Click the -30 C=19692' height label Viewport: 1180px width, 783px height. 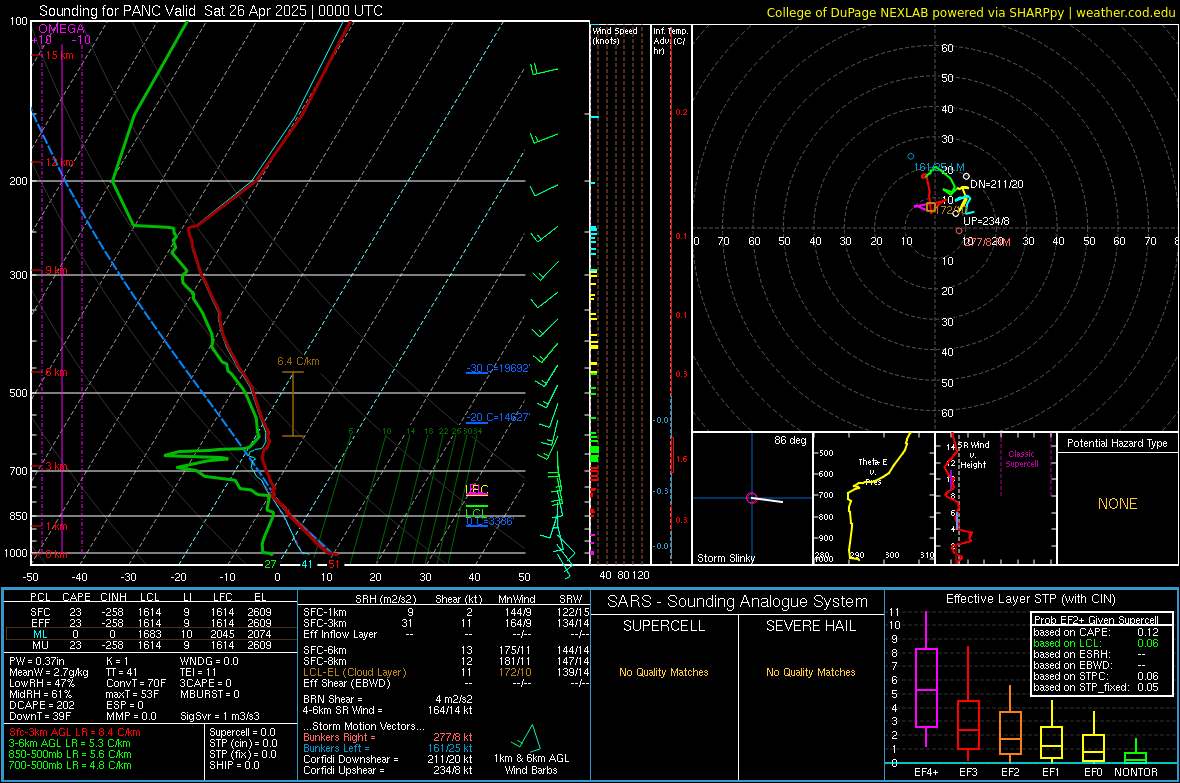[498, 368]
